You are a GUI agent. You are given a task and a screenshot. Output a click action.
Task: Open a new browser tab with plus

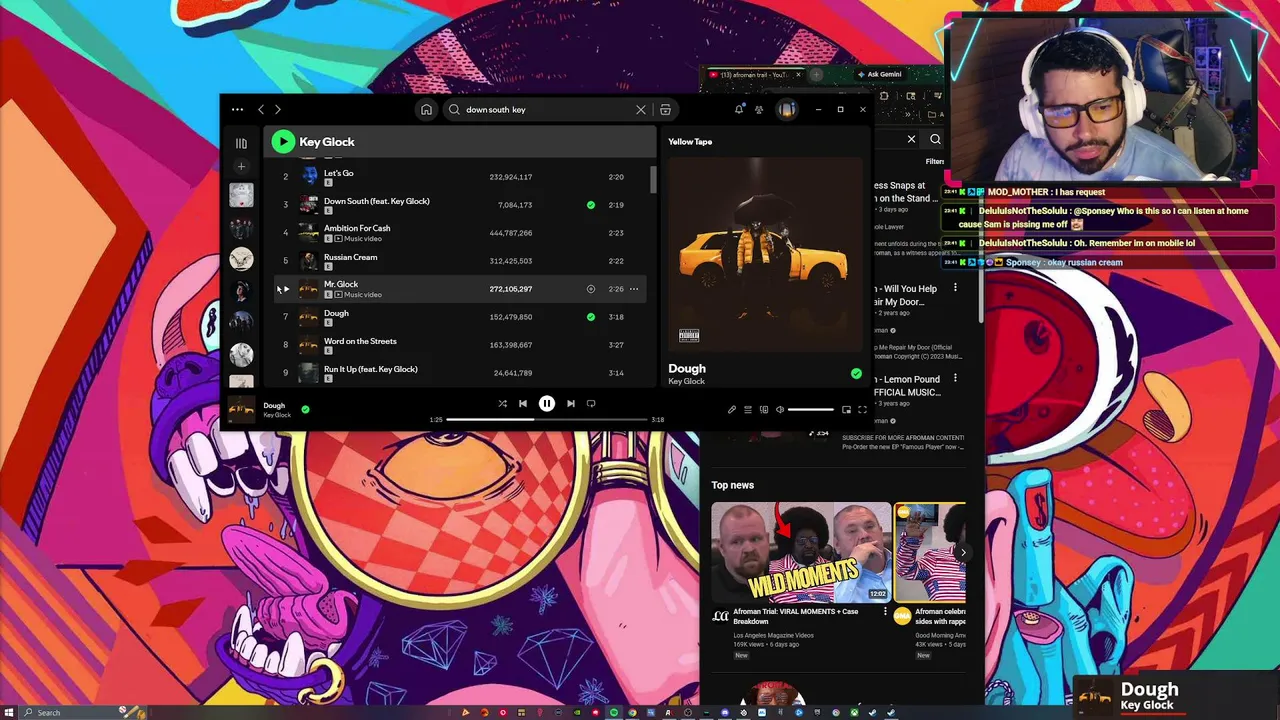(816, 74)
